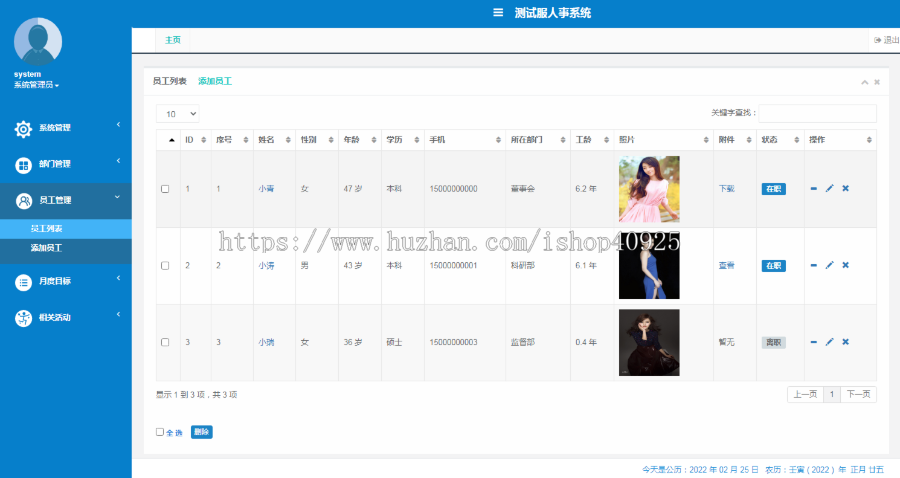
Task: Edit 小娟 with the pencil icon
Action: (x=829, y=342)
